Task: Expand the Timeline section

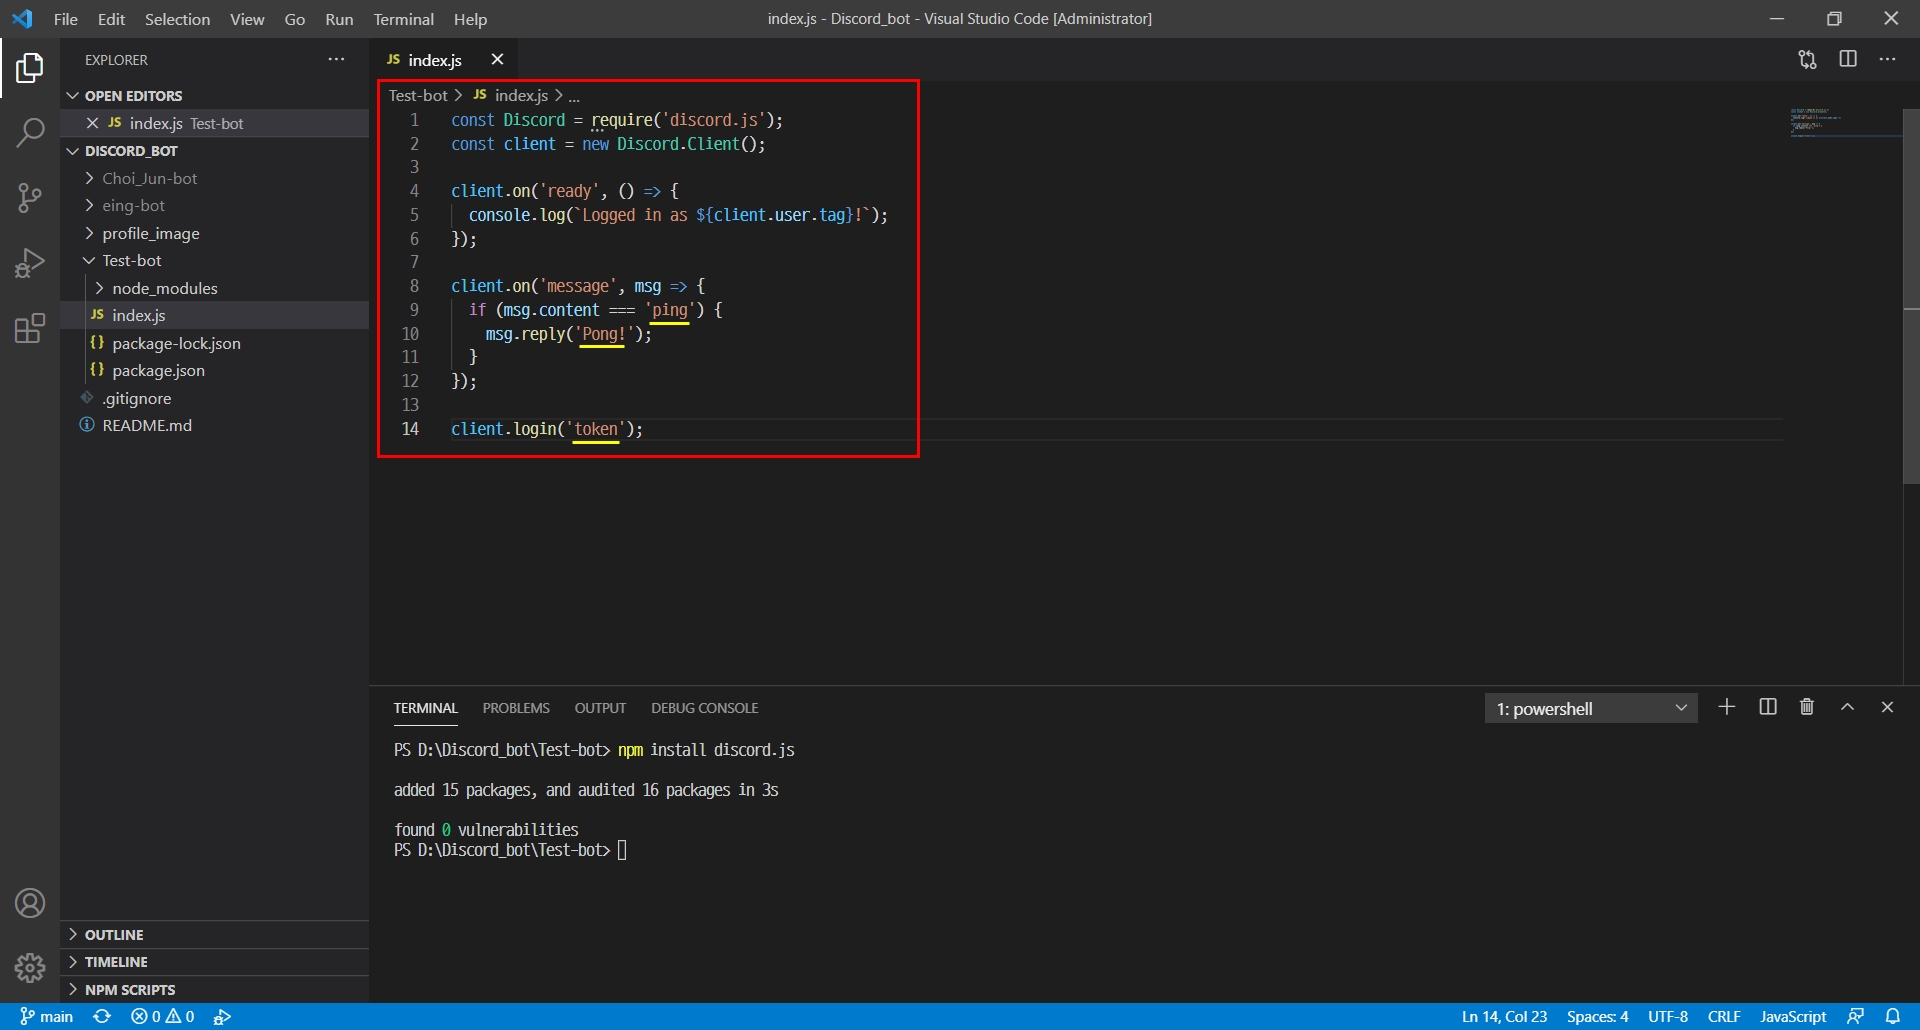Action: point(215,962)
